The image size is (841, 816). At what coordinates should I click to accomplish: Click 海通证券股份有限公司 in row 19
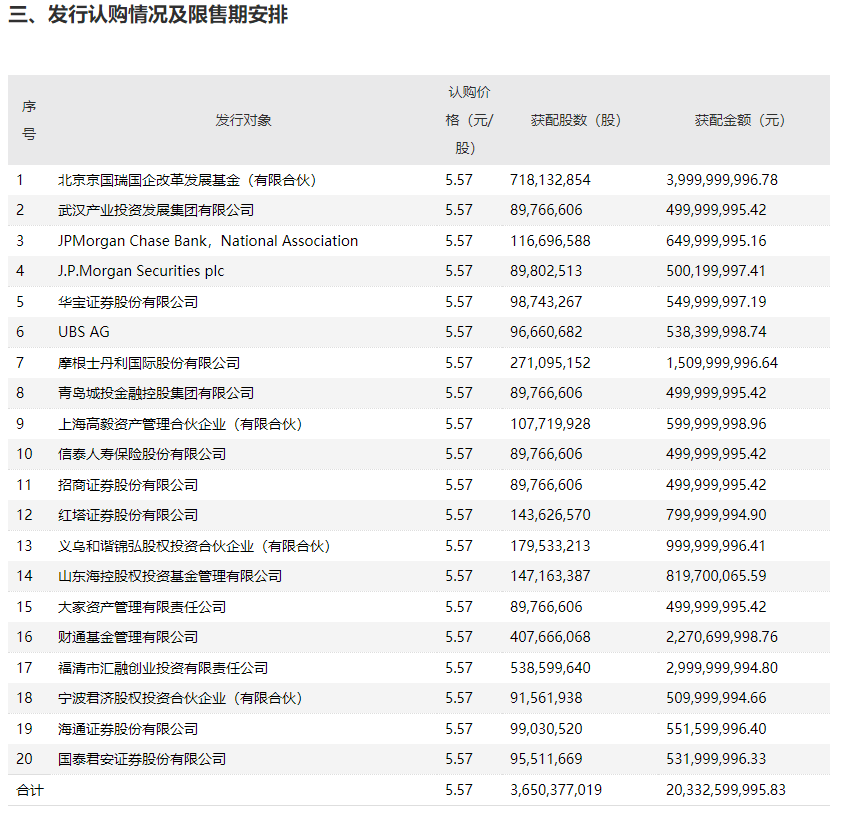pyautogui.click(x=128, y=729)
